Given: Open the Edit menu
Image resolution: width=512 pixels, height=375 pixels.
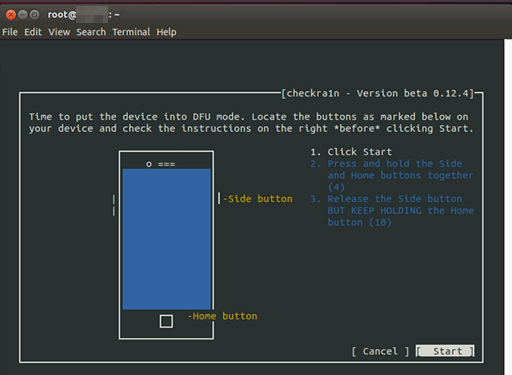Looking at the screenshot, I should 33,32.
